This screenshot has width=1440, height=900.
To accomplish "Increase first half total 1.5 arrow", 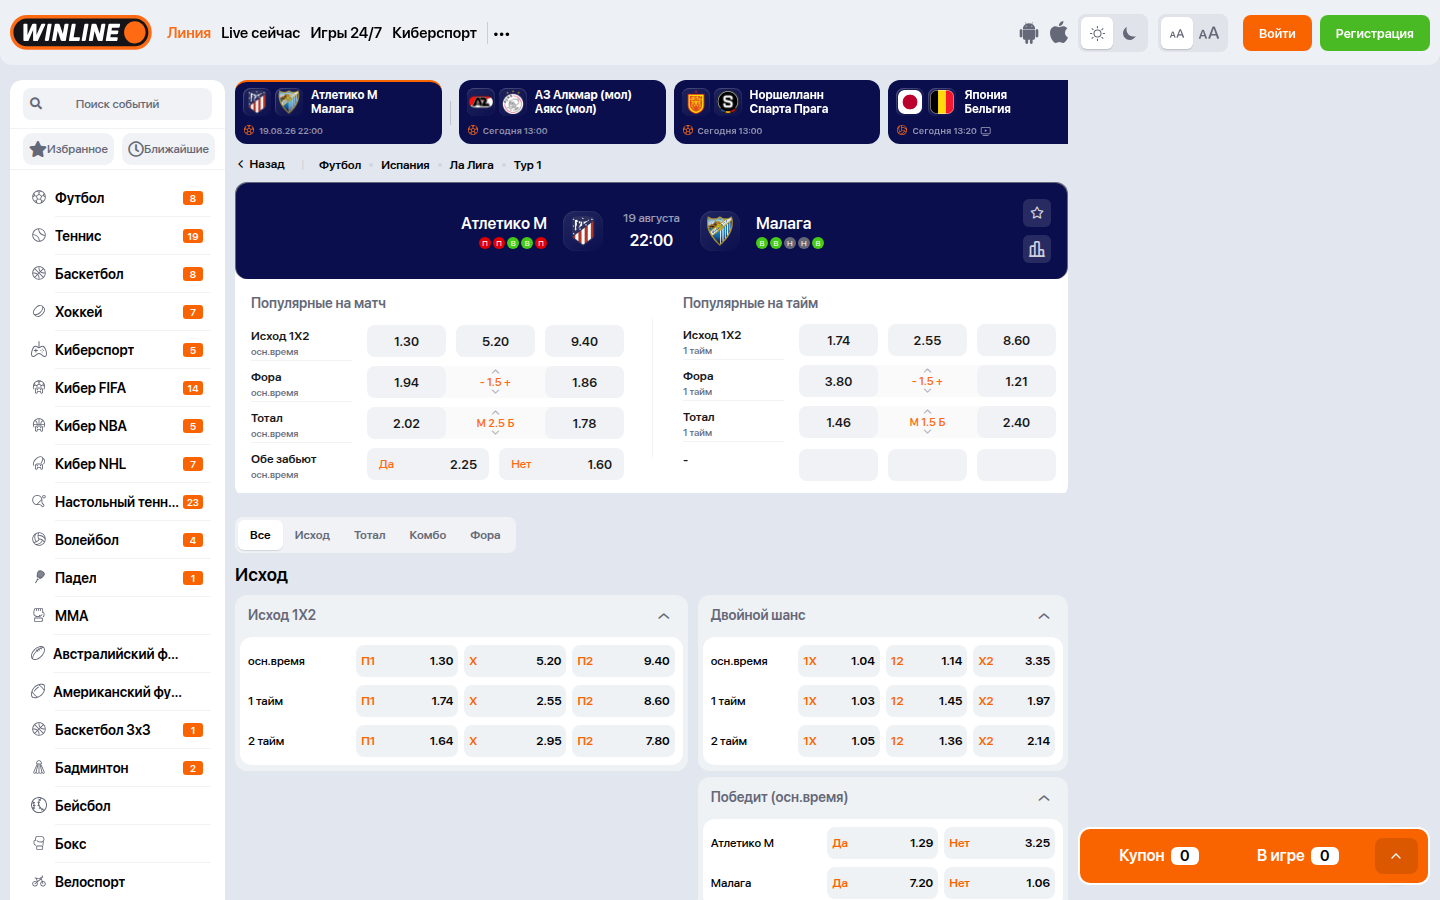I will pos(927,411).
